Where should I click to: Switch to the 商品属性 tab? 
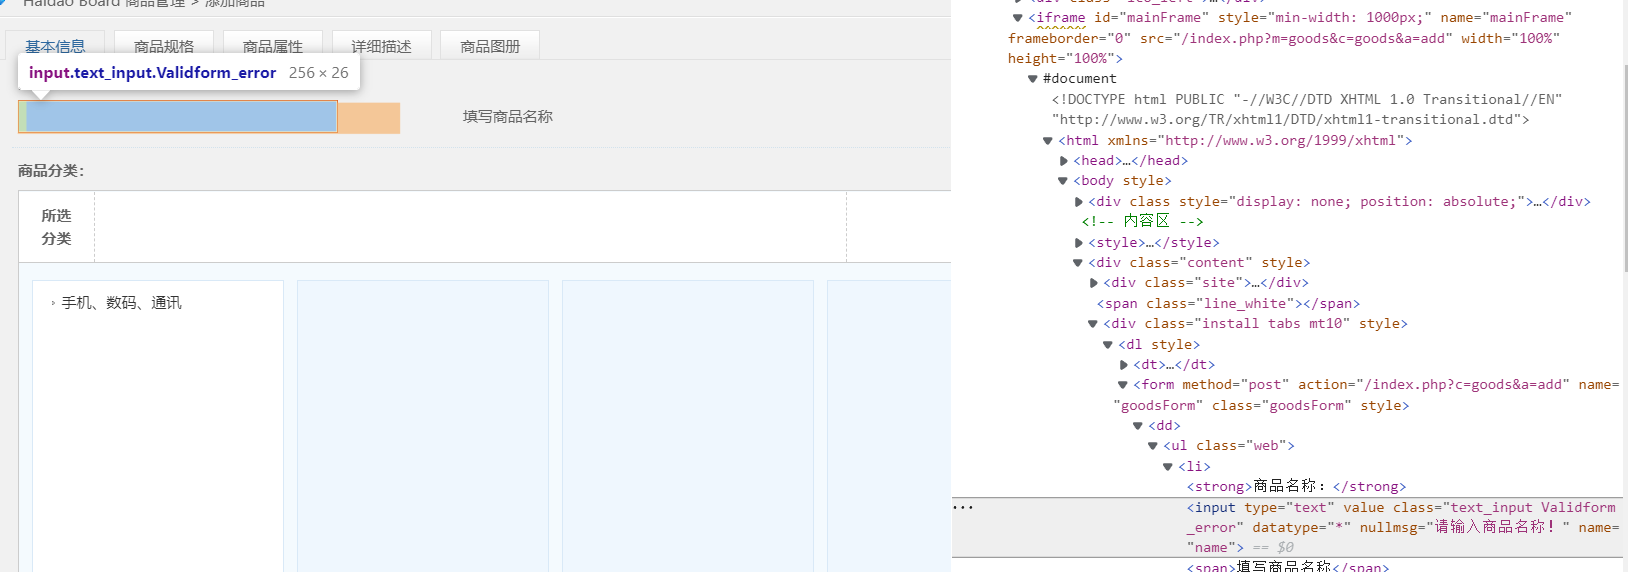coord(273,46)
